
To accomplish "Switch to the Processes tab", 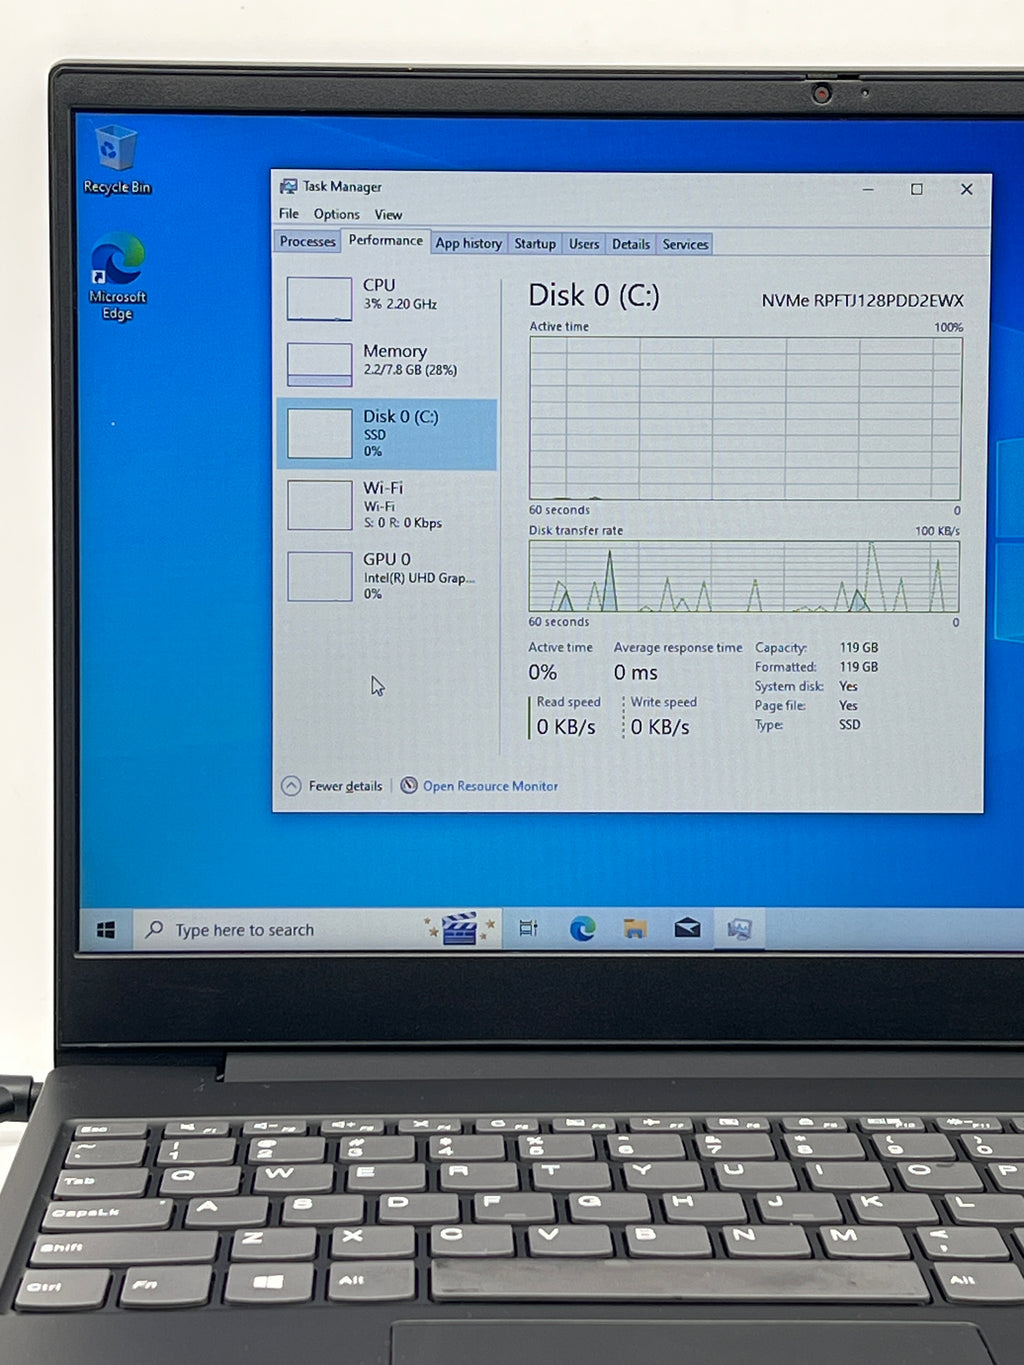I will 307,241.
